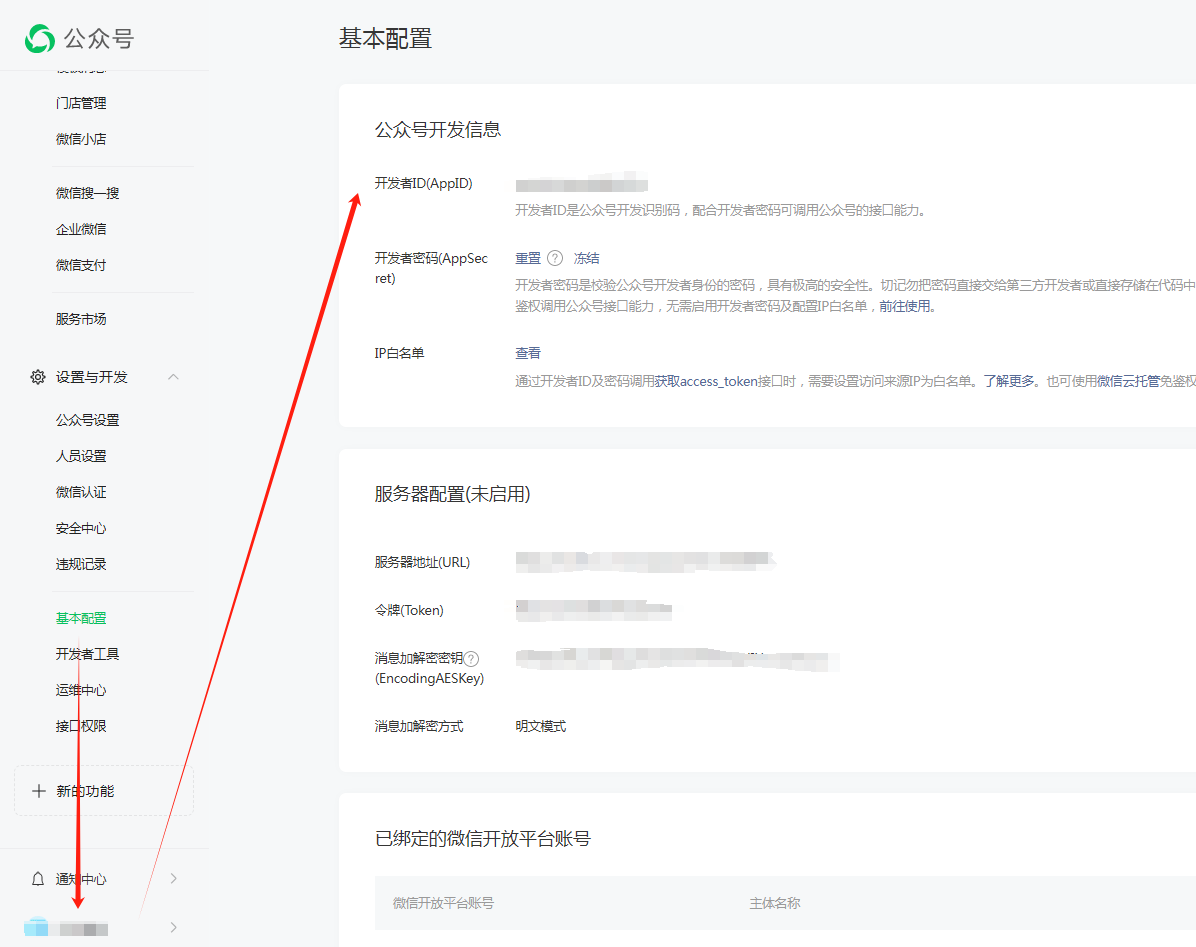Open the 微信云托管 link
Viewport: 1196px width, 947px height.
(x=1128, y=381)
